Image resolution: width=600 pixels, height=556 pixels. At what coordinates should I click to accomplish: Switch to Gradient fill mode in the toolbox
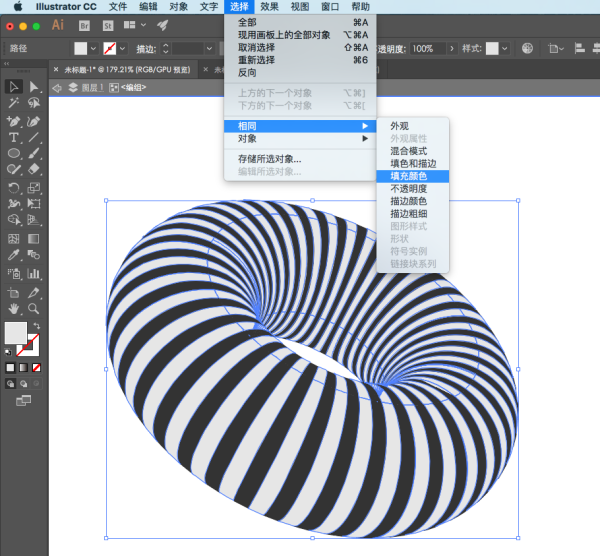pyautogui.click(x=23, y=368)
